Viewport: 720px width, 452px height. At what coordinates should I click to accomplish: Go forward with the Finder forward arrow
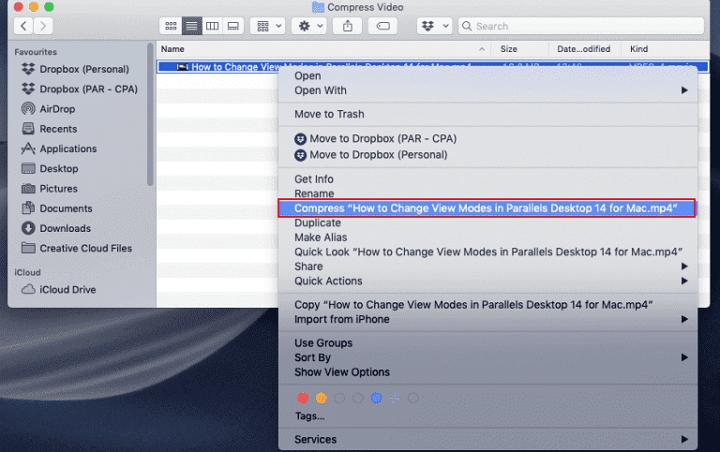click(x=43, y=26)
